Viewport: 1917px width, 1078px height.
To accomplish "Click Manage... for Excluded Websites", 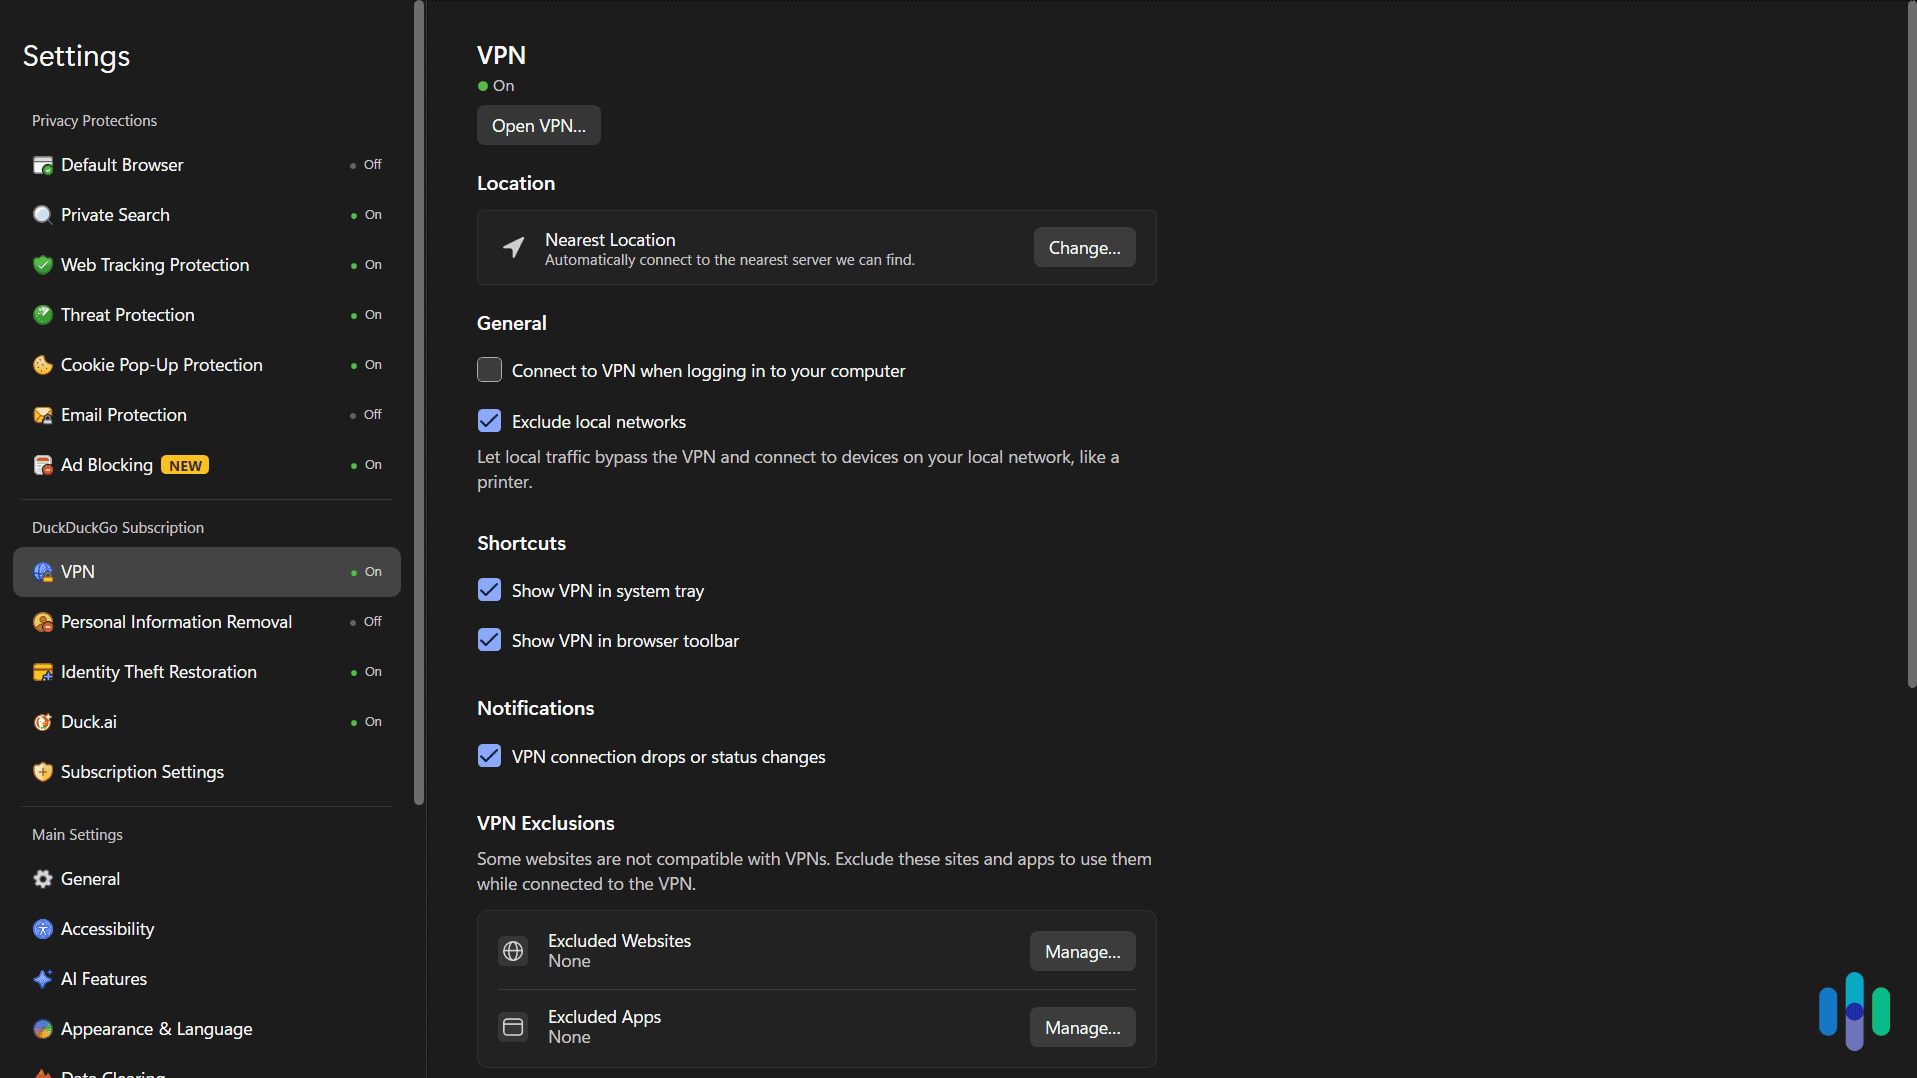I will click(1083, 952).
